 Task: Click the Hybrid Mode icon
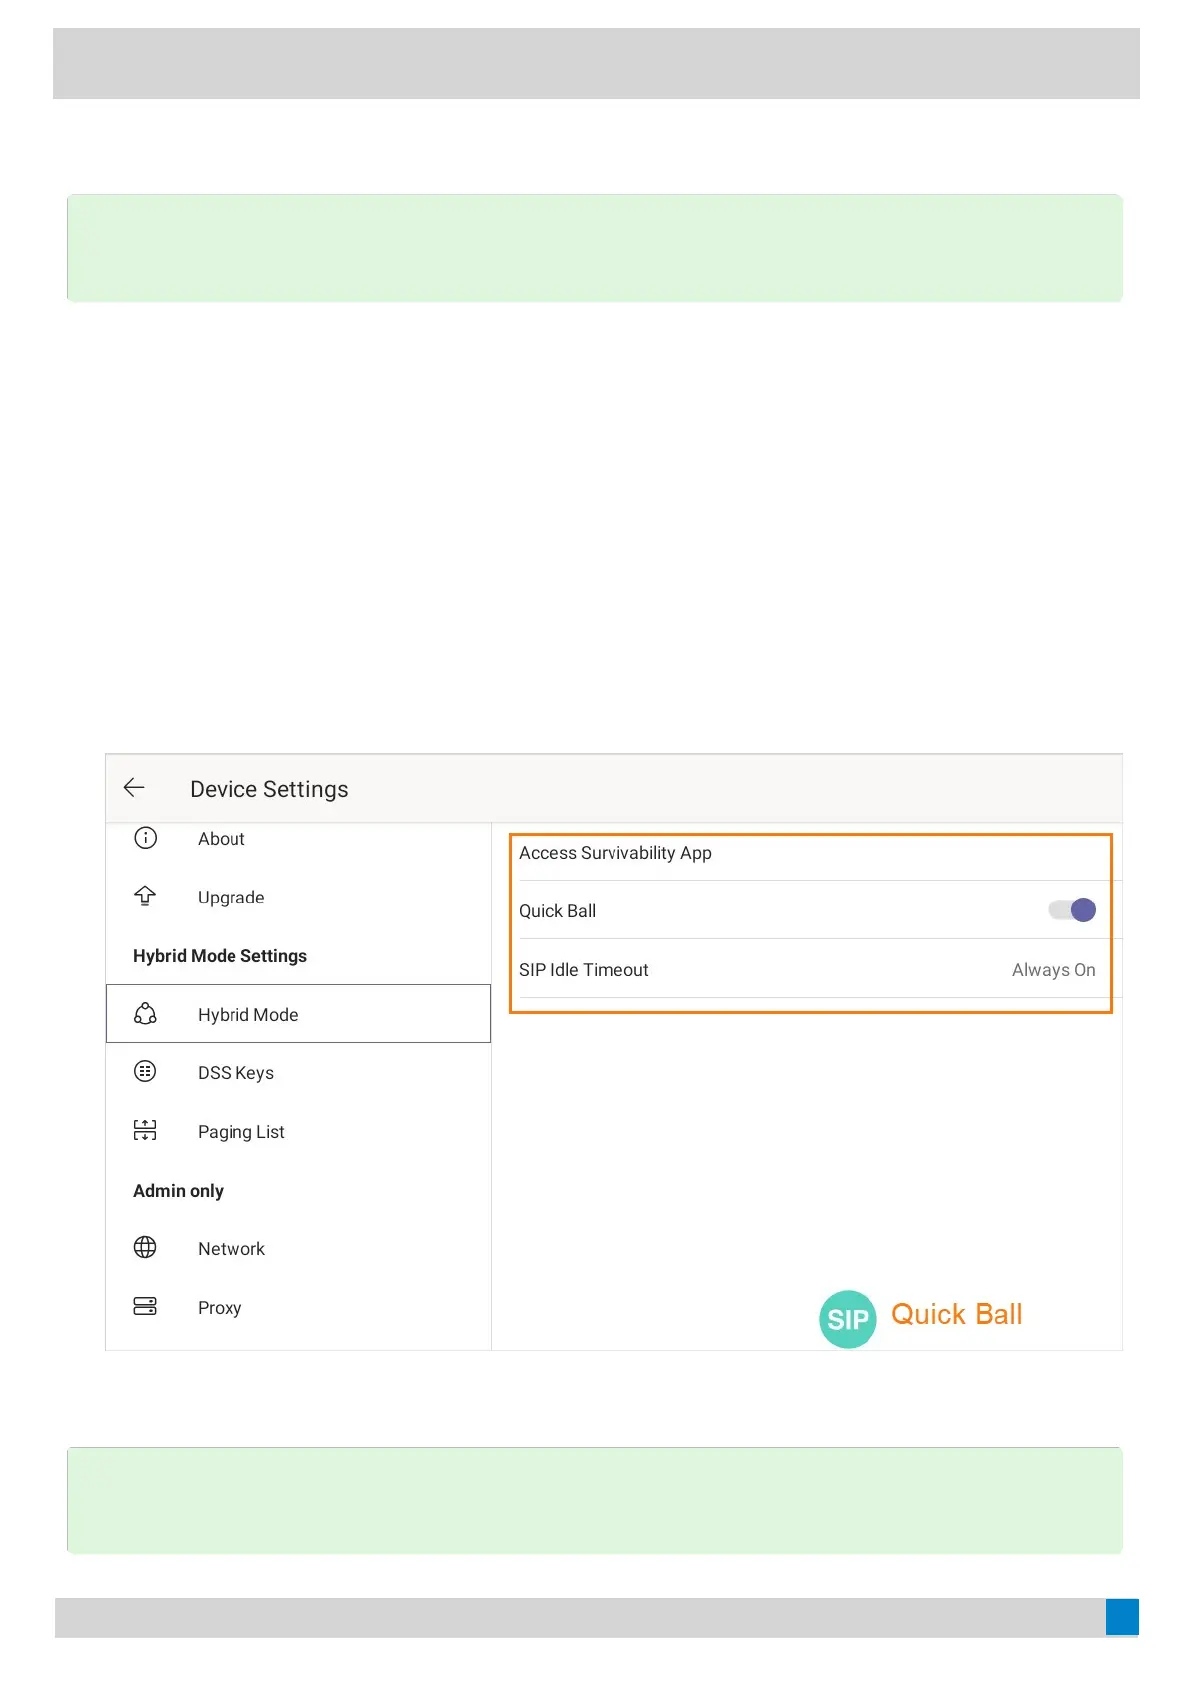(x=146, y=1014)
